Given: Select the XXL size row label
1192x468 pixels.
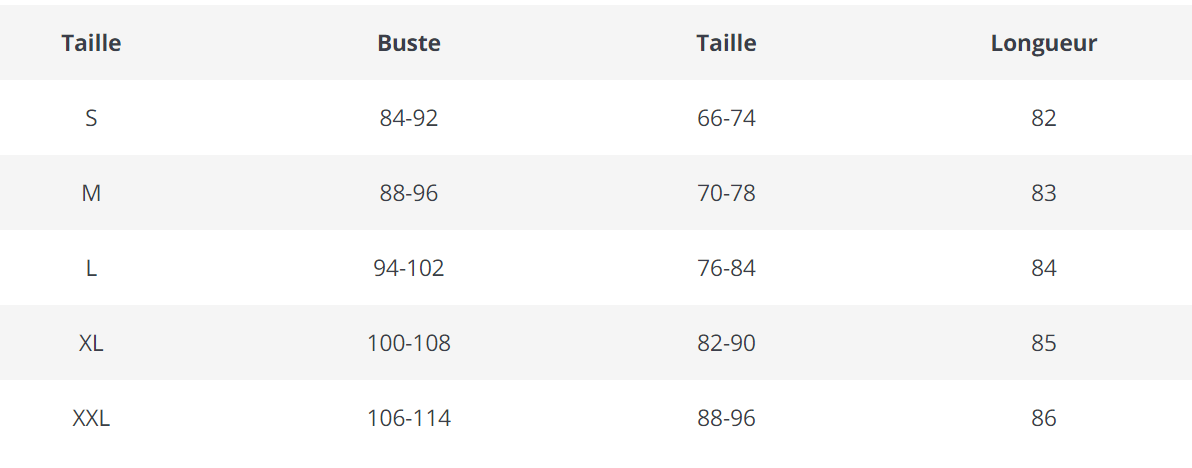Looking at the screenshot, I should [x=91, y=419].
